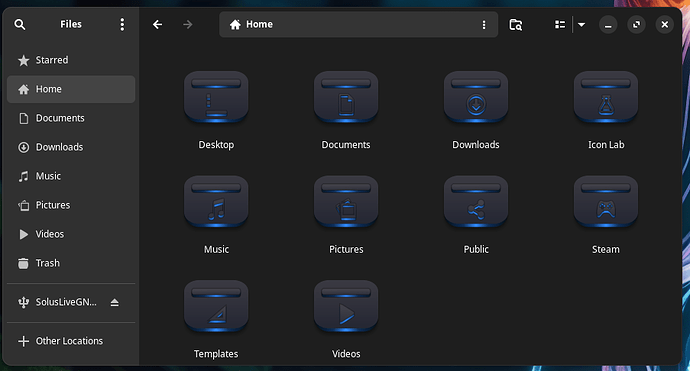
Task: Open Documents from the sidebar
Action: [x=71, y=118]
